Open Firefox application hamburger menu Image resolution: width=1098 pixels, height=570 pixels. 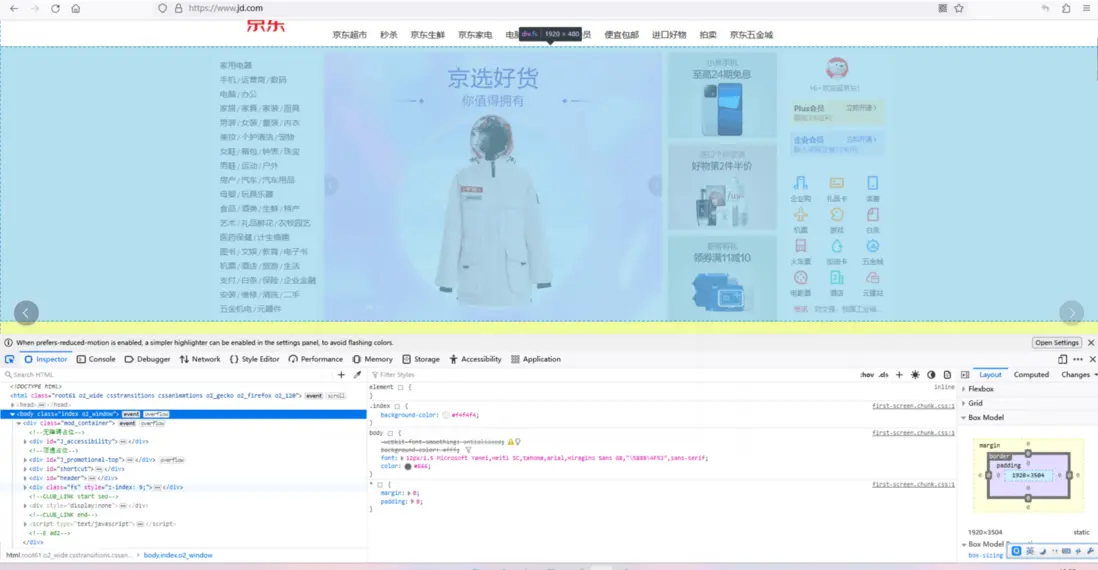[1086, 8]
